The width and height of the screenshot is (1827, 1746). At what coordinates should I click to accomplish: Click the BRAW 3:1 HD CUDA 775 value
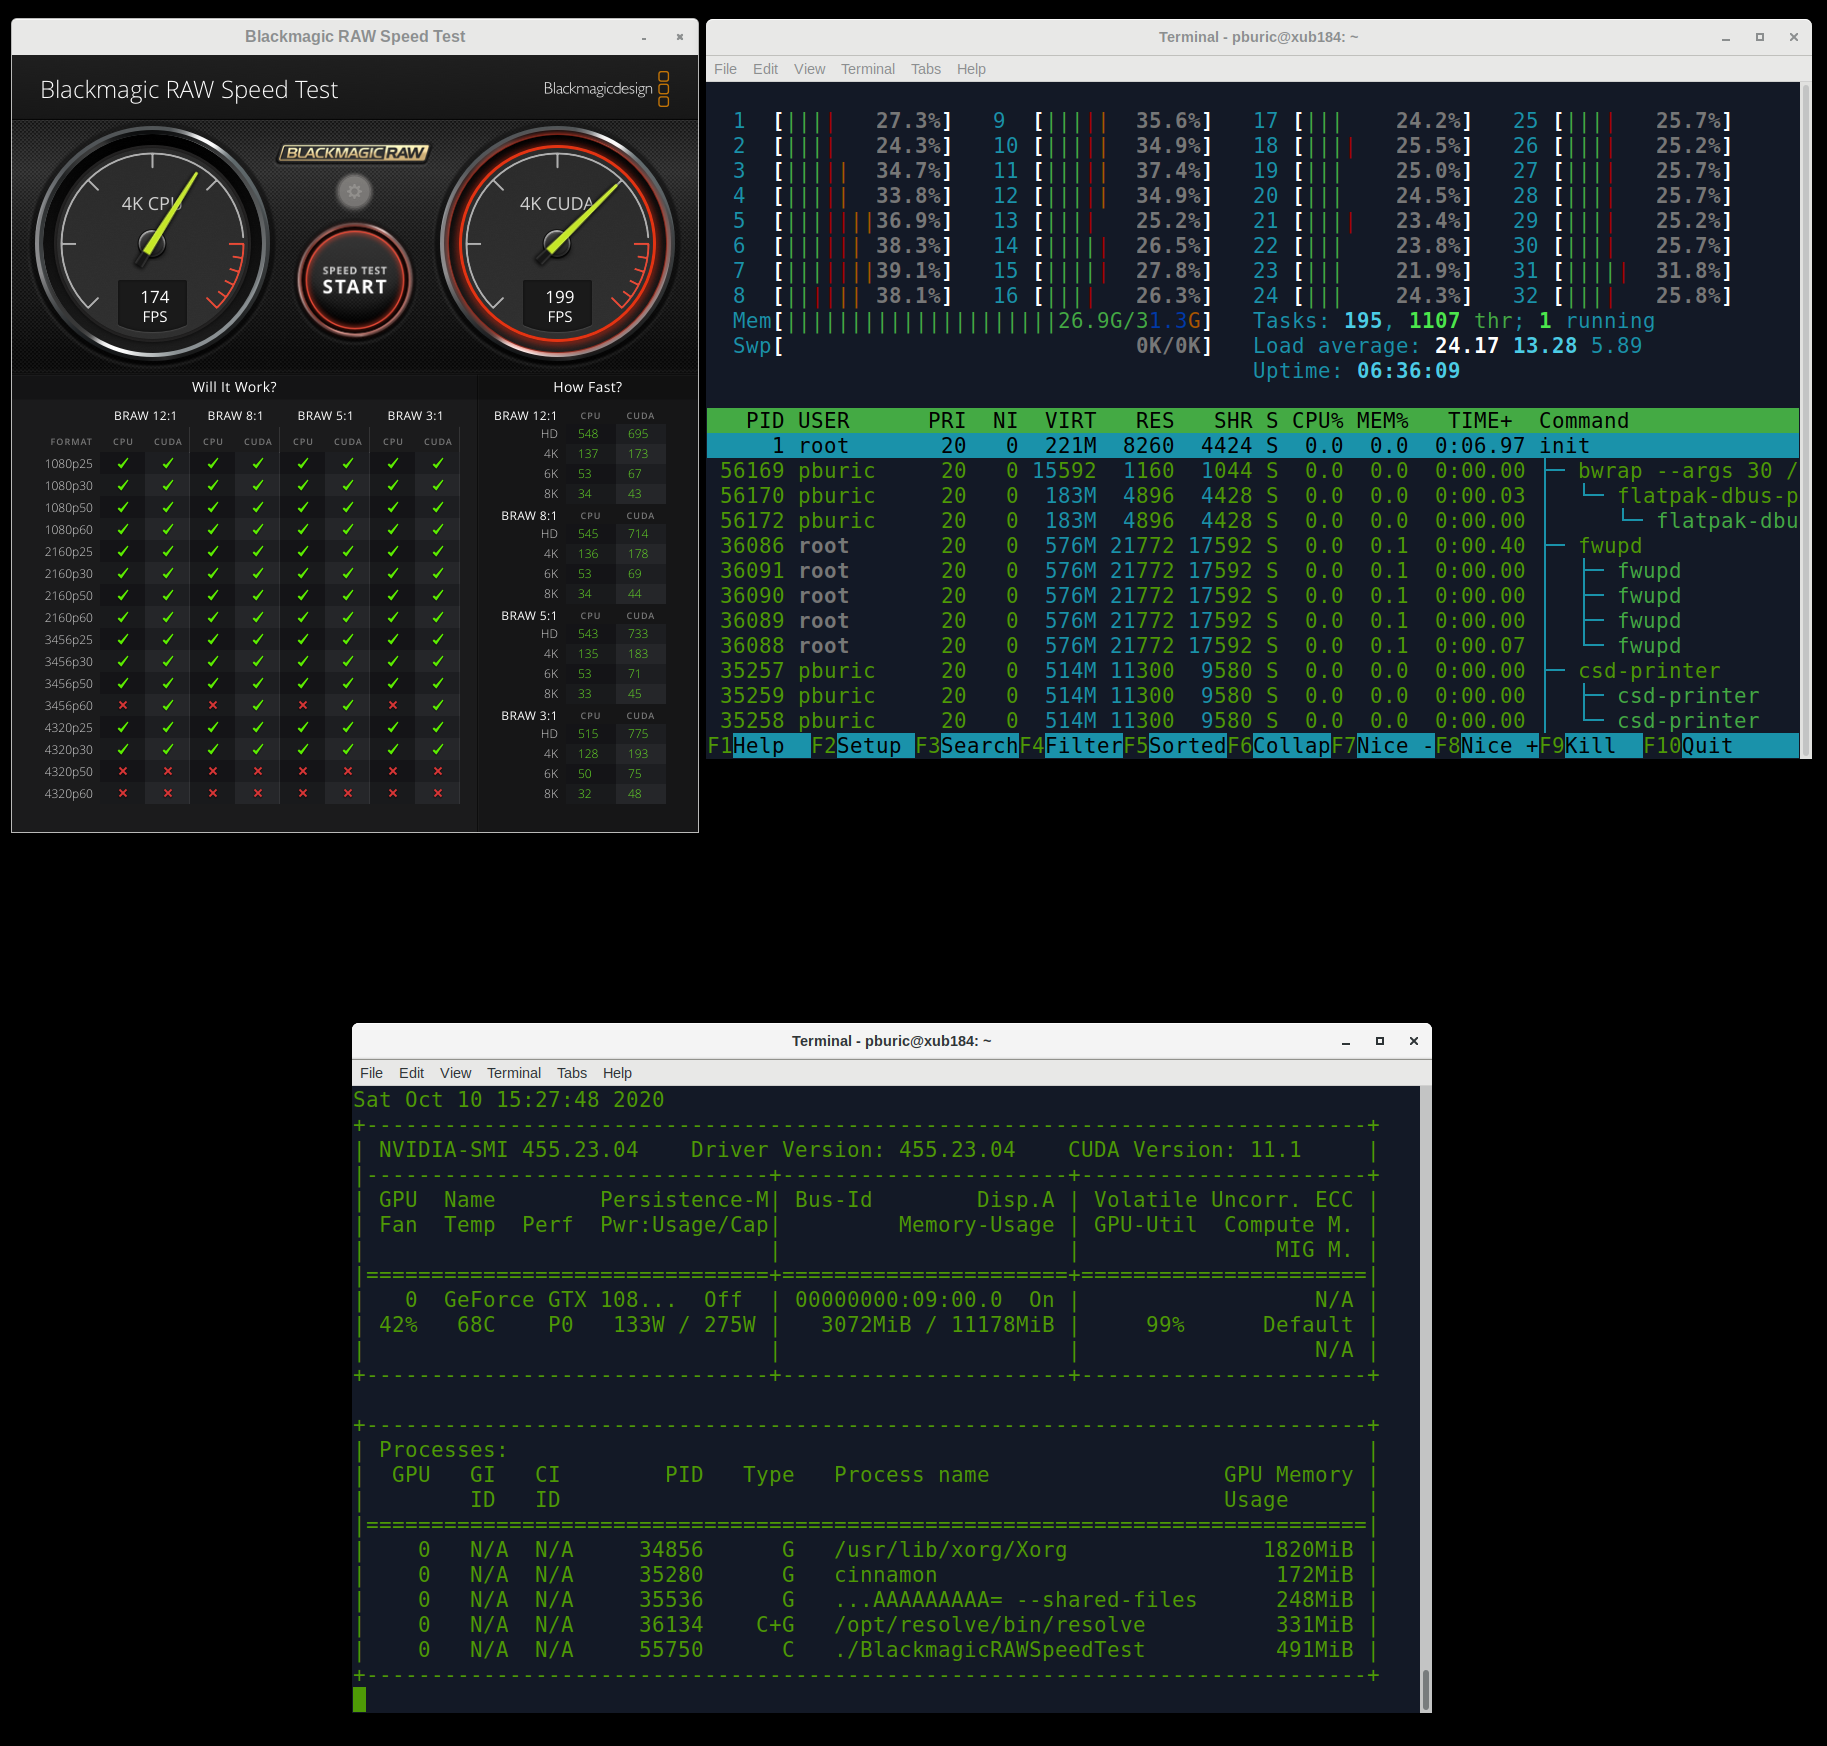(x=638, y=734)
